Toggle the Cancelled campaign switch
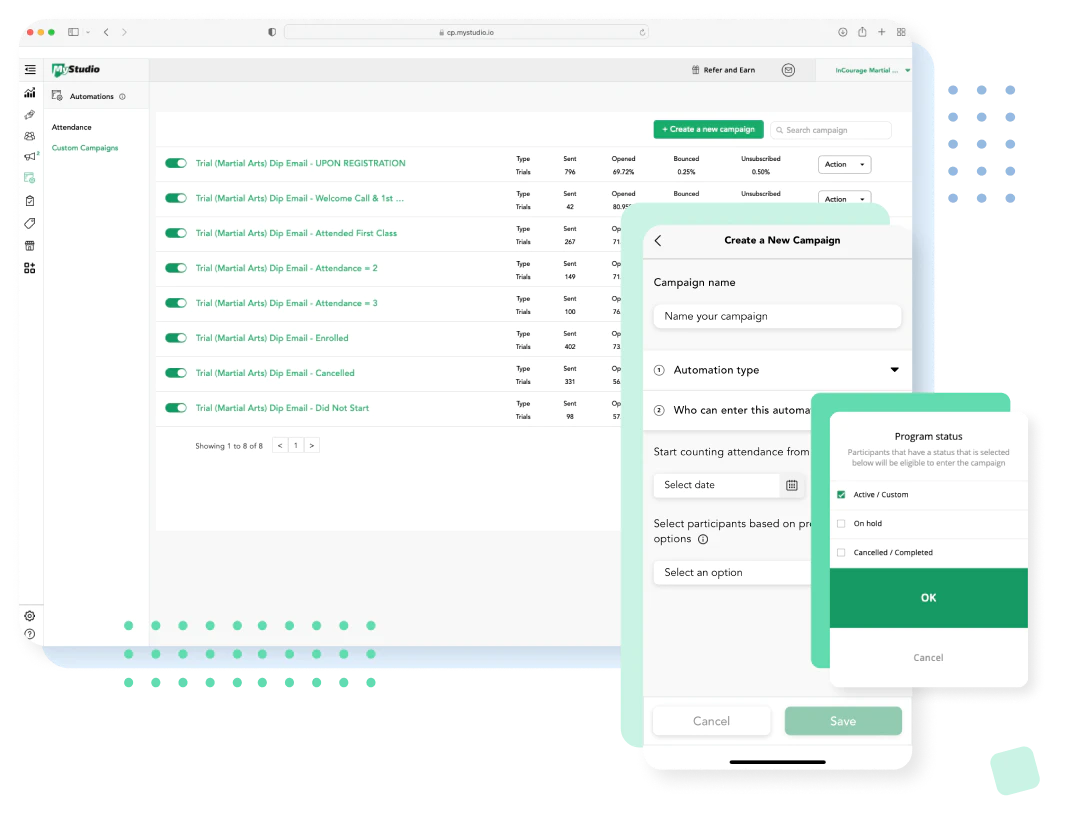This screenshot has height=814, width=1066. coord(176,373)
